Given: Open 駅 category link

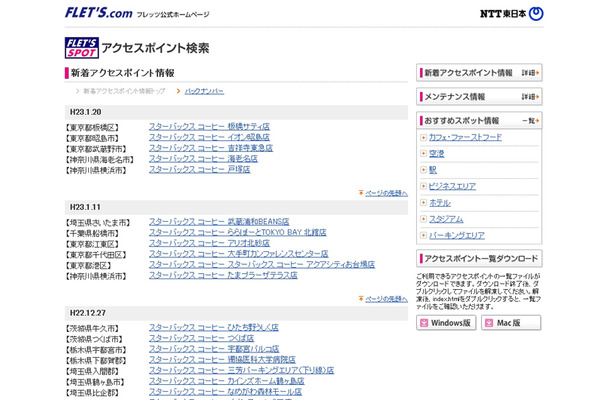Looking at the screenshot, I should (x=433, y=170).
